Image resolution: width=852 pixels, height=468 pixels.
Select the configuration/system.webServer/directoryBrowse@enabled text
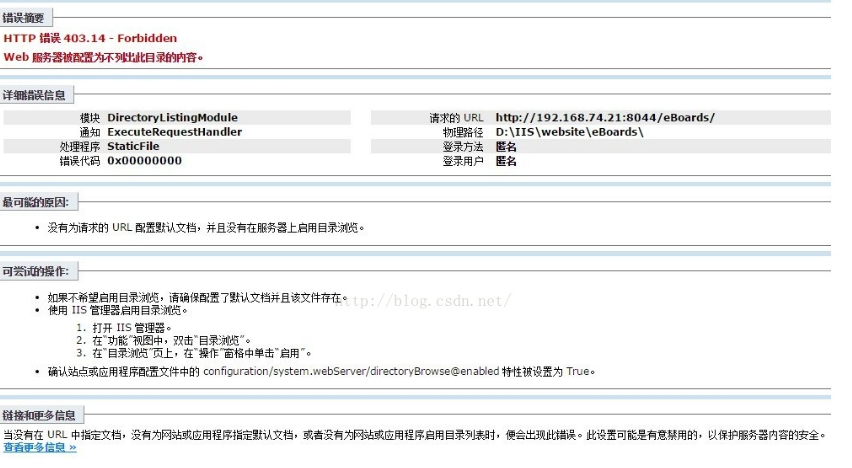click(351, 371)
